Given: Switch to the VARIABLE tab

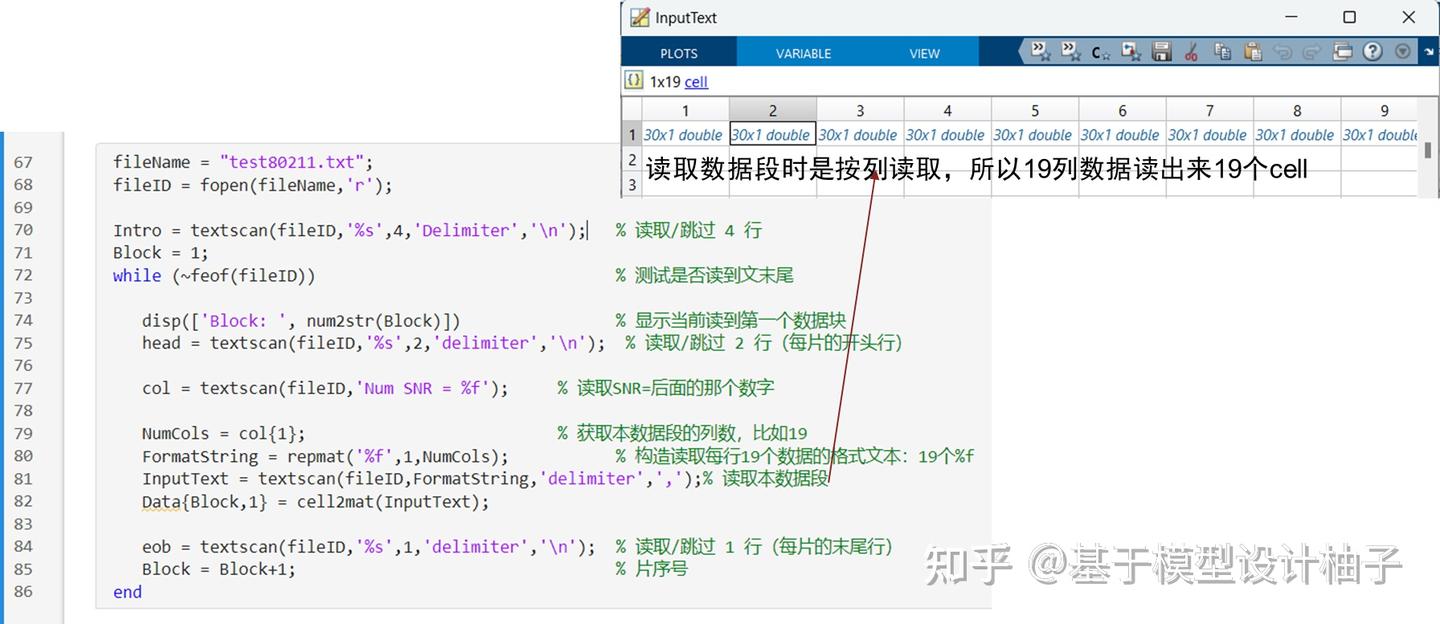Looking at the screenshot, I should [x=803, y=52].
